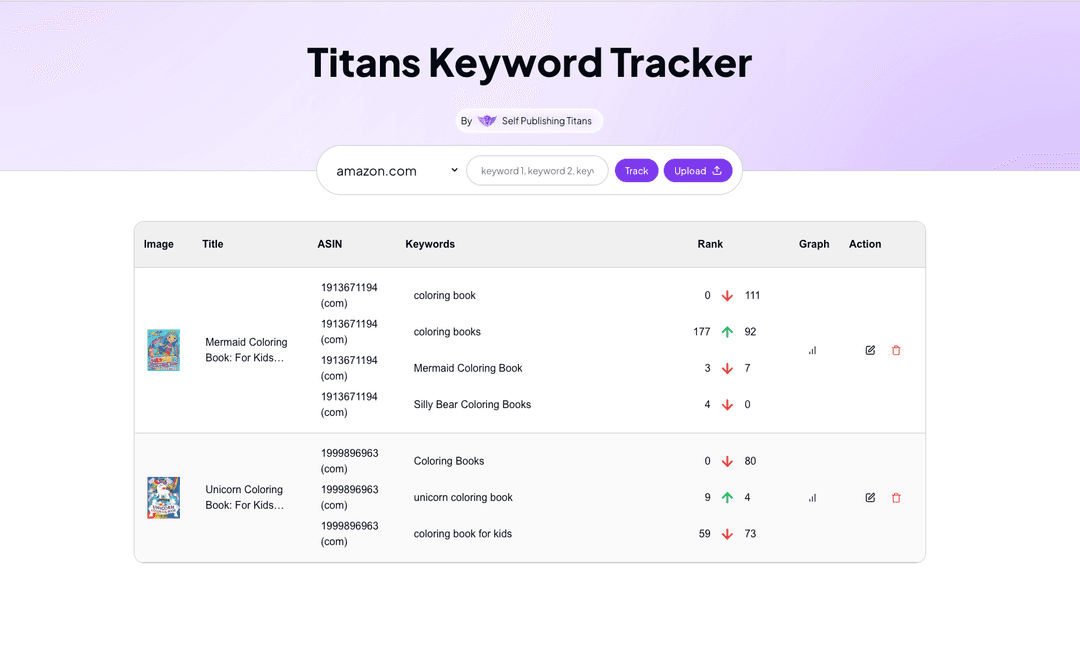Click the Self Publishing Titans logo icon

coord(487,121)
